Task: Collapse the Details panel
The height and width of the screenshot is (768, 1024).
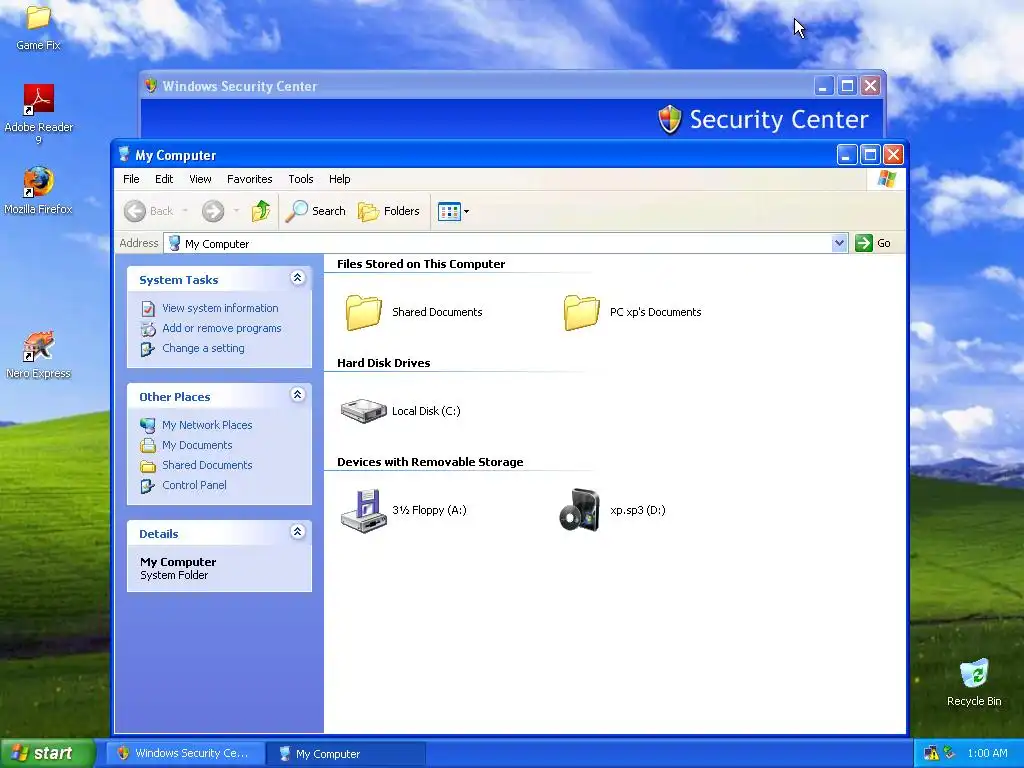Action: [297, 532]
